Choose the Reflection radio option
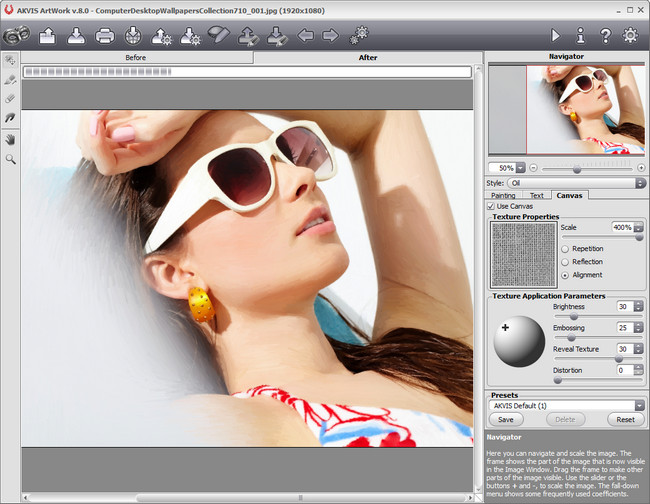Viewport: 650px width, 504px height. click(x=566, y=261)
